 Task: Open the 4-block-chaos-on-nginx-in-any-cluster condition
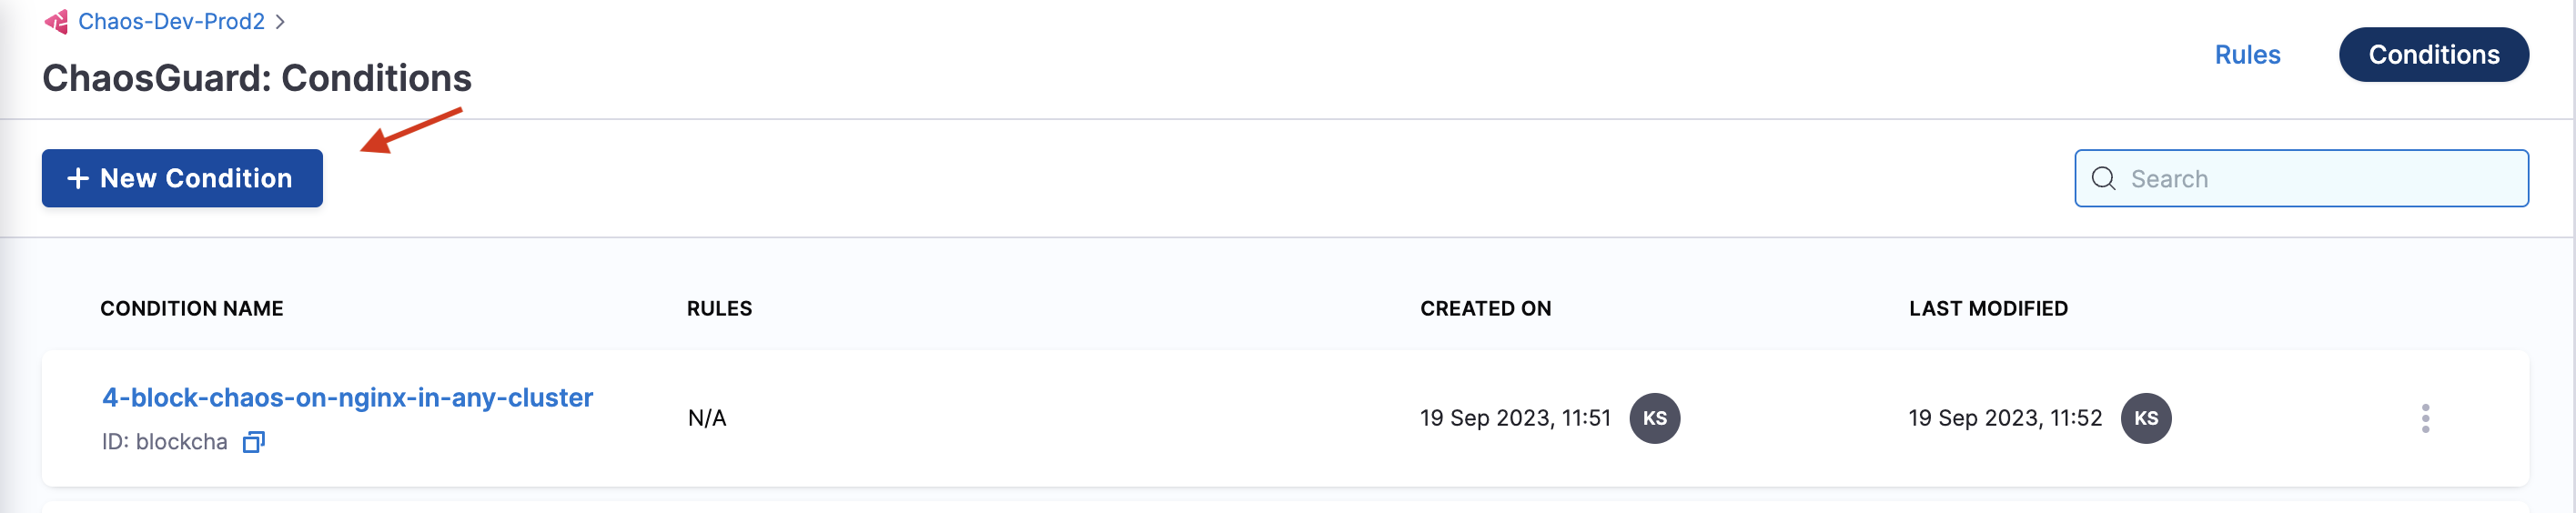click(347, 397)
